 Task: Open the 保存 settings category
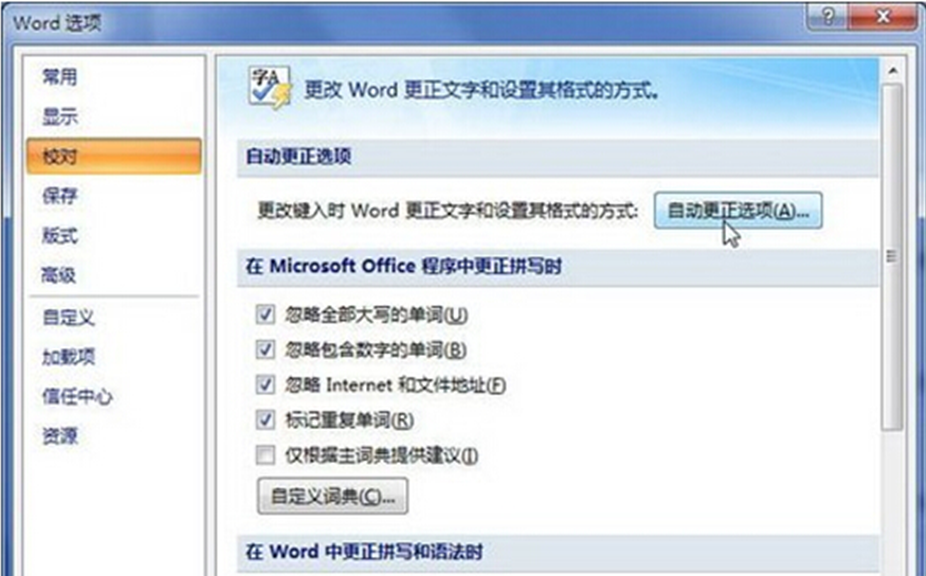[60, 196]
